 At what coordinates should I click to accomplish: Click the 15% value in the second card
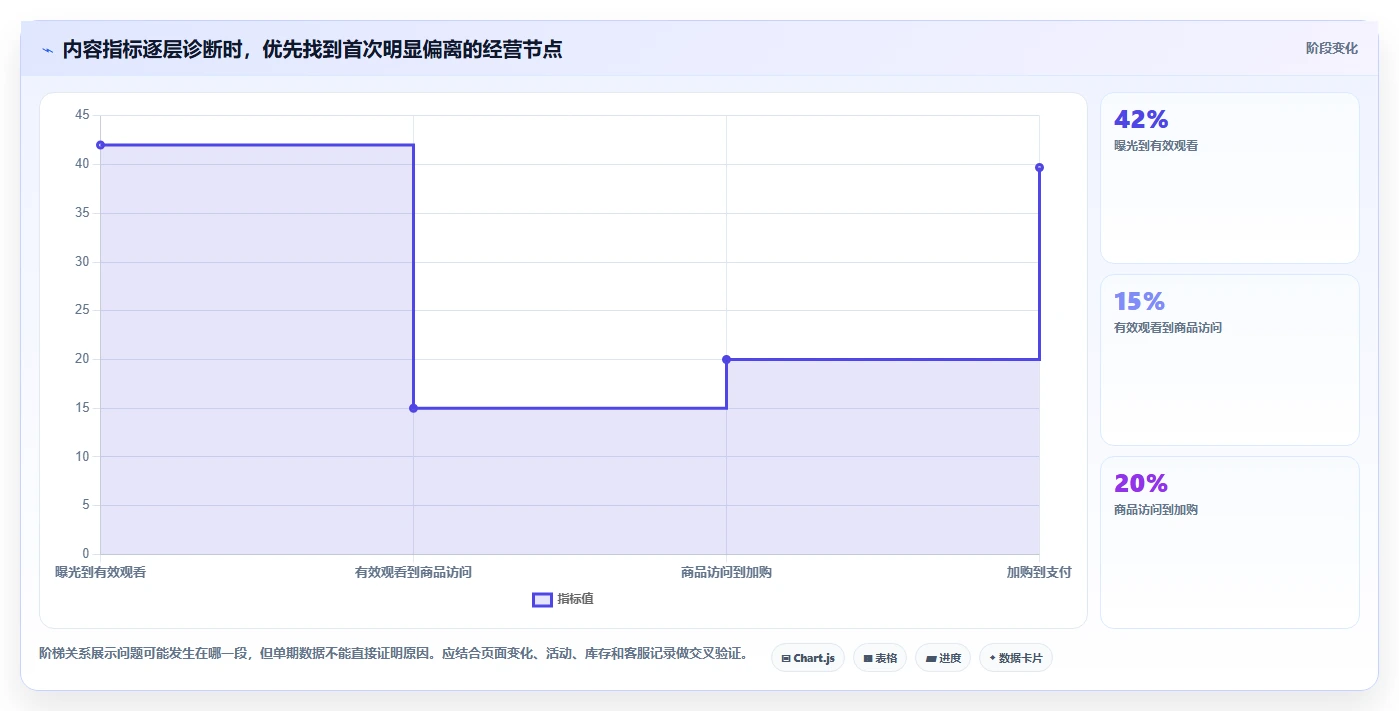[x=1139, y=301]
